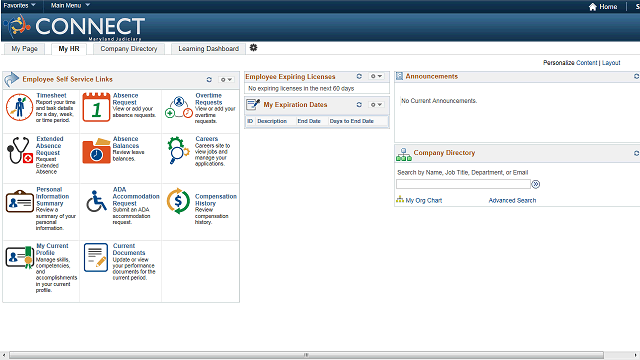This screenshot has height=360, width=640.
Task: Click 'No expiring licenses in the next 60 days' text
Action: coord(301,89)
